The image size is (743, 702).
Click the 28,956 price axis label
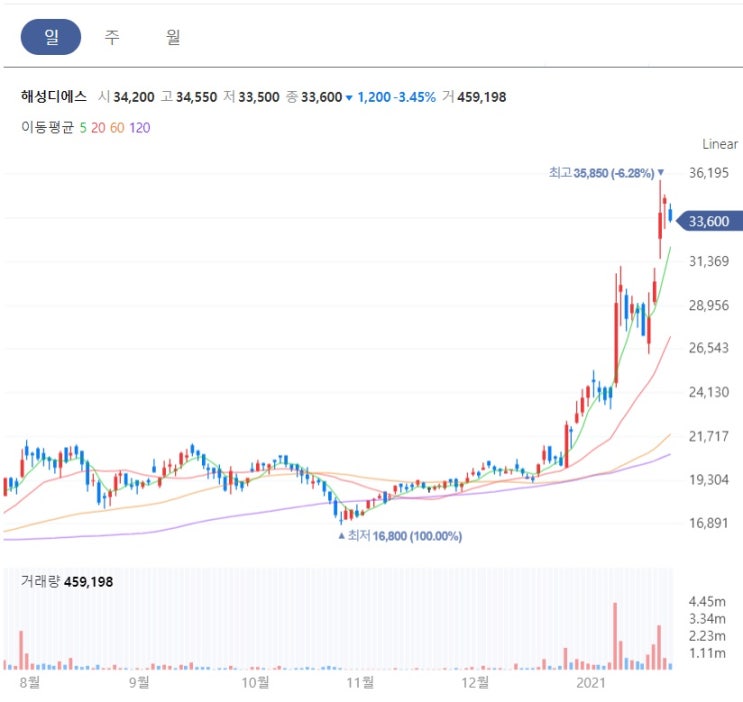708,305
